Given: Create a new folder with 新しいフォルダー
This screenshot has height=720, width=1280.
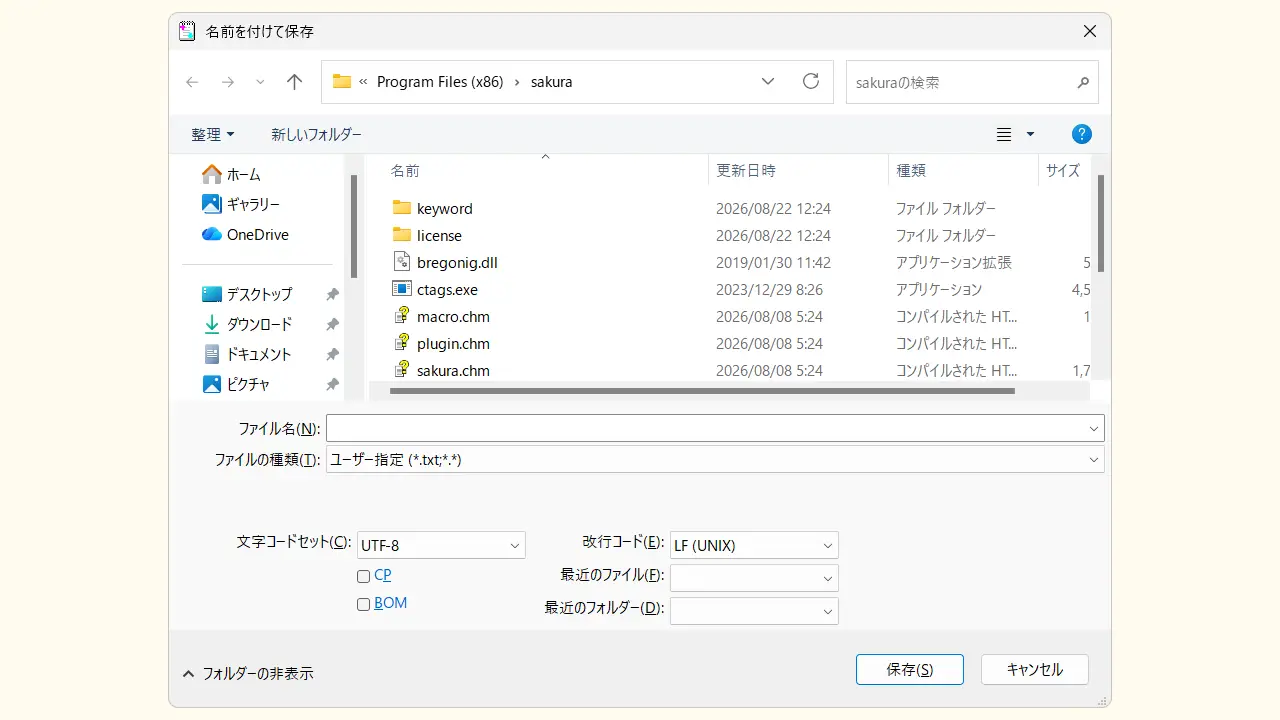Looking at the screenshot, I should tap(316, 134).
